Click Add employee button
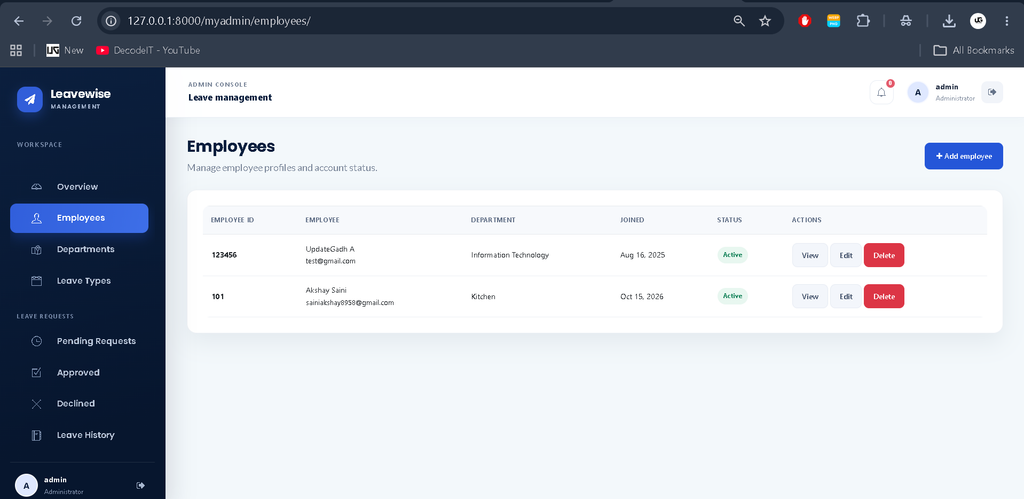This screenshot has height=499, width=1024. coord(963,156)
